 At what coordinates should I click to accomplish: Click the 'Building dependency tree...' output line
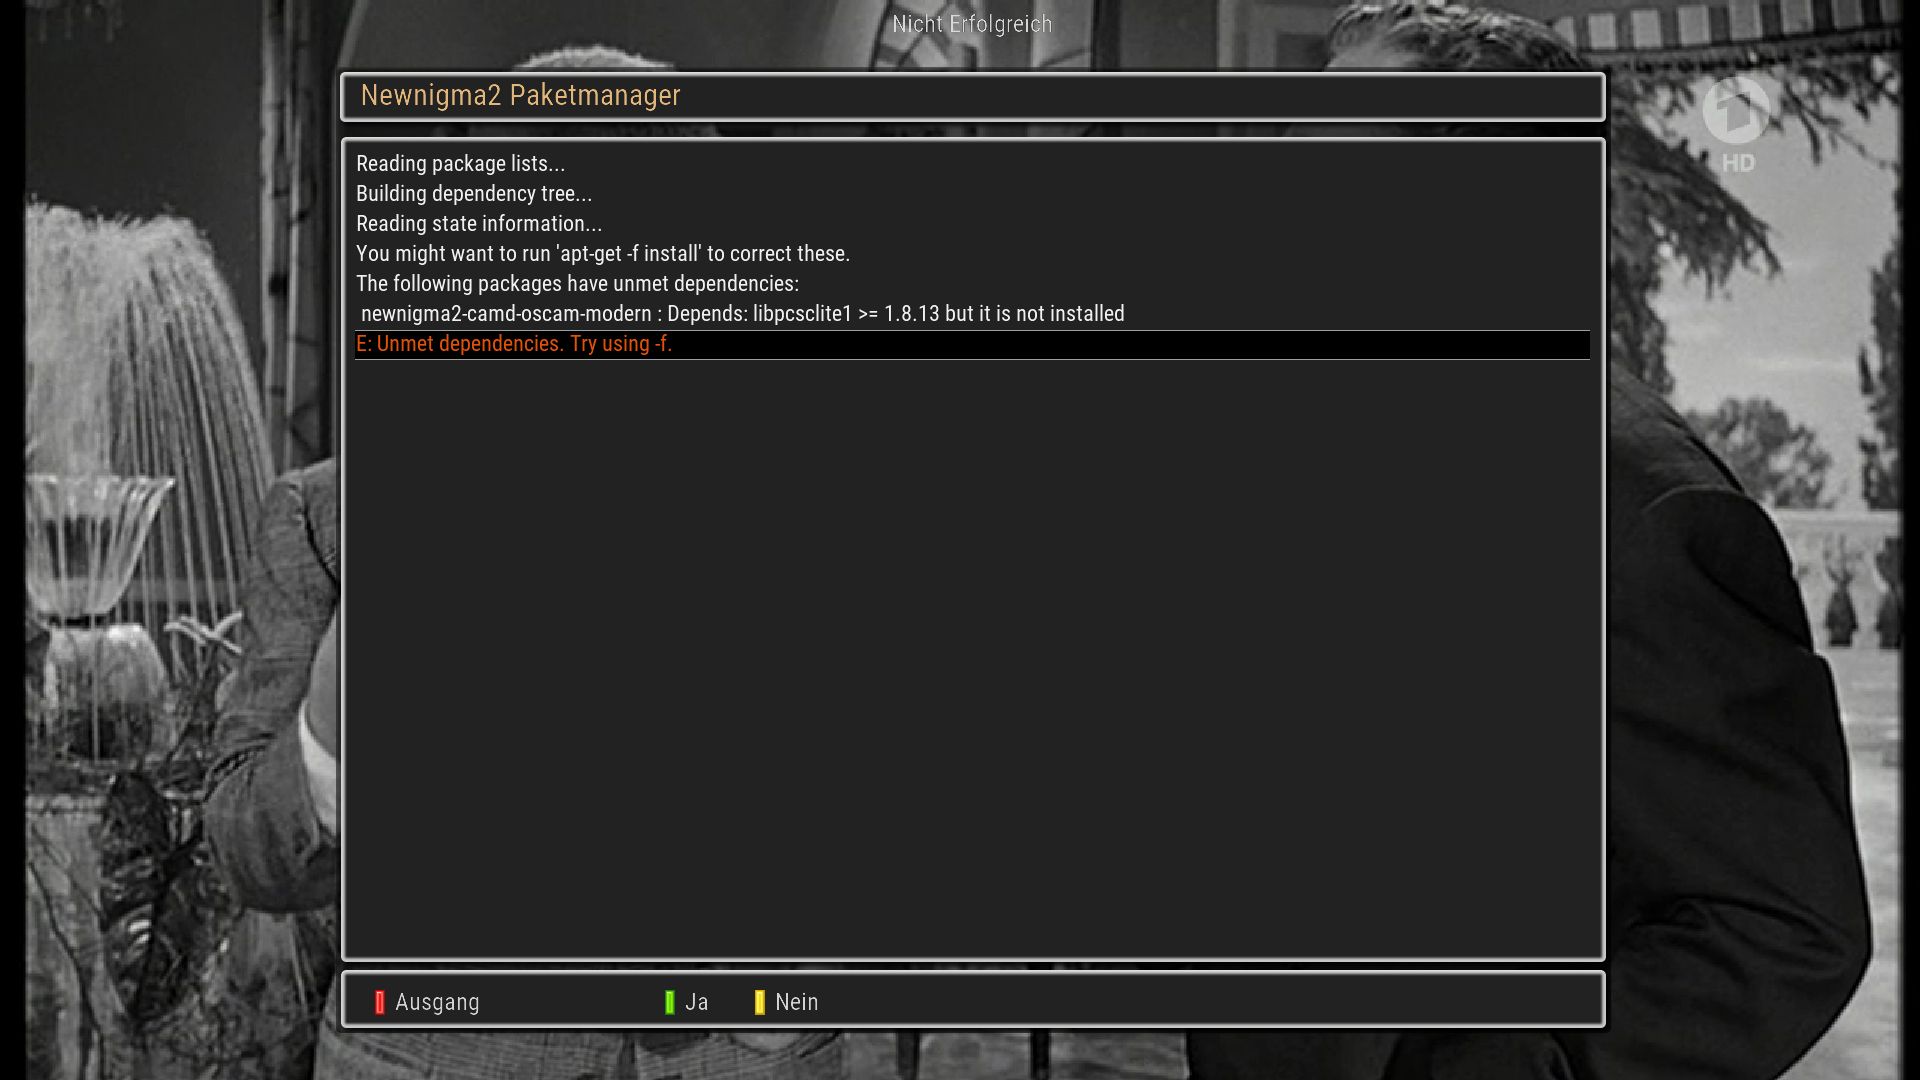click(474, 194)
